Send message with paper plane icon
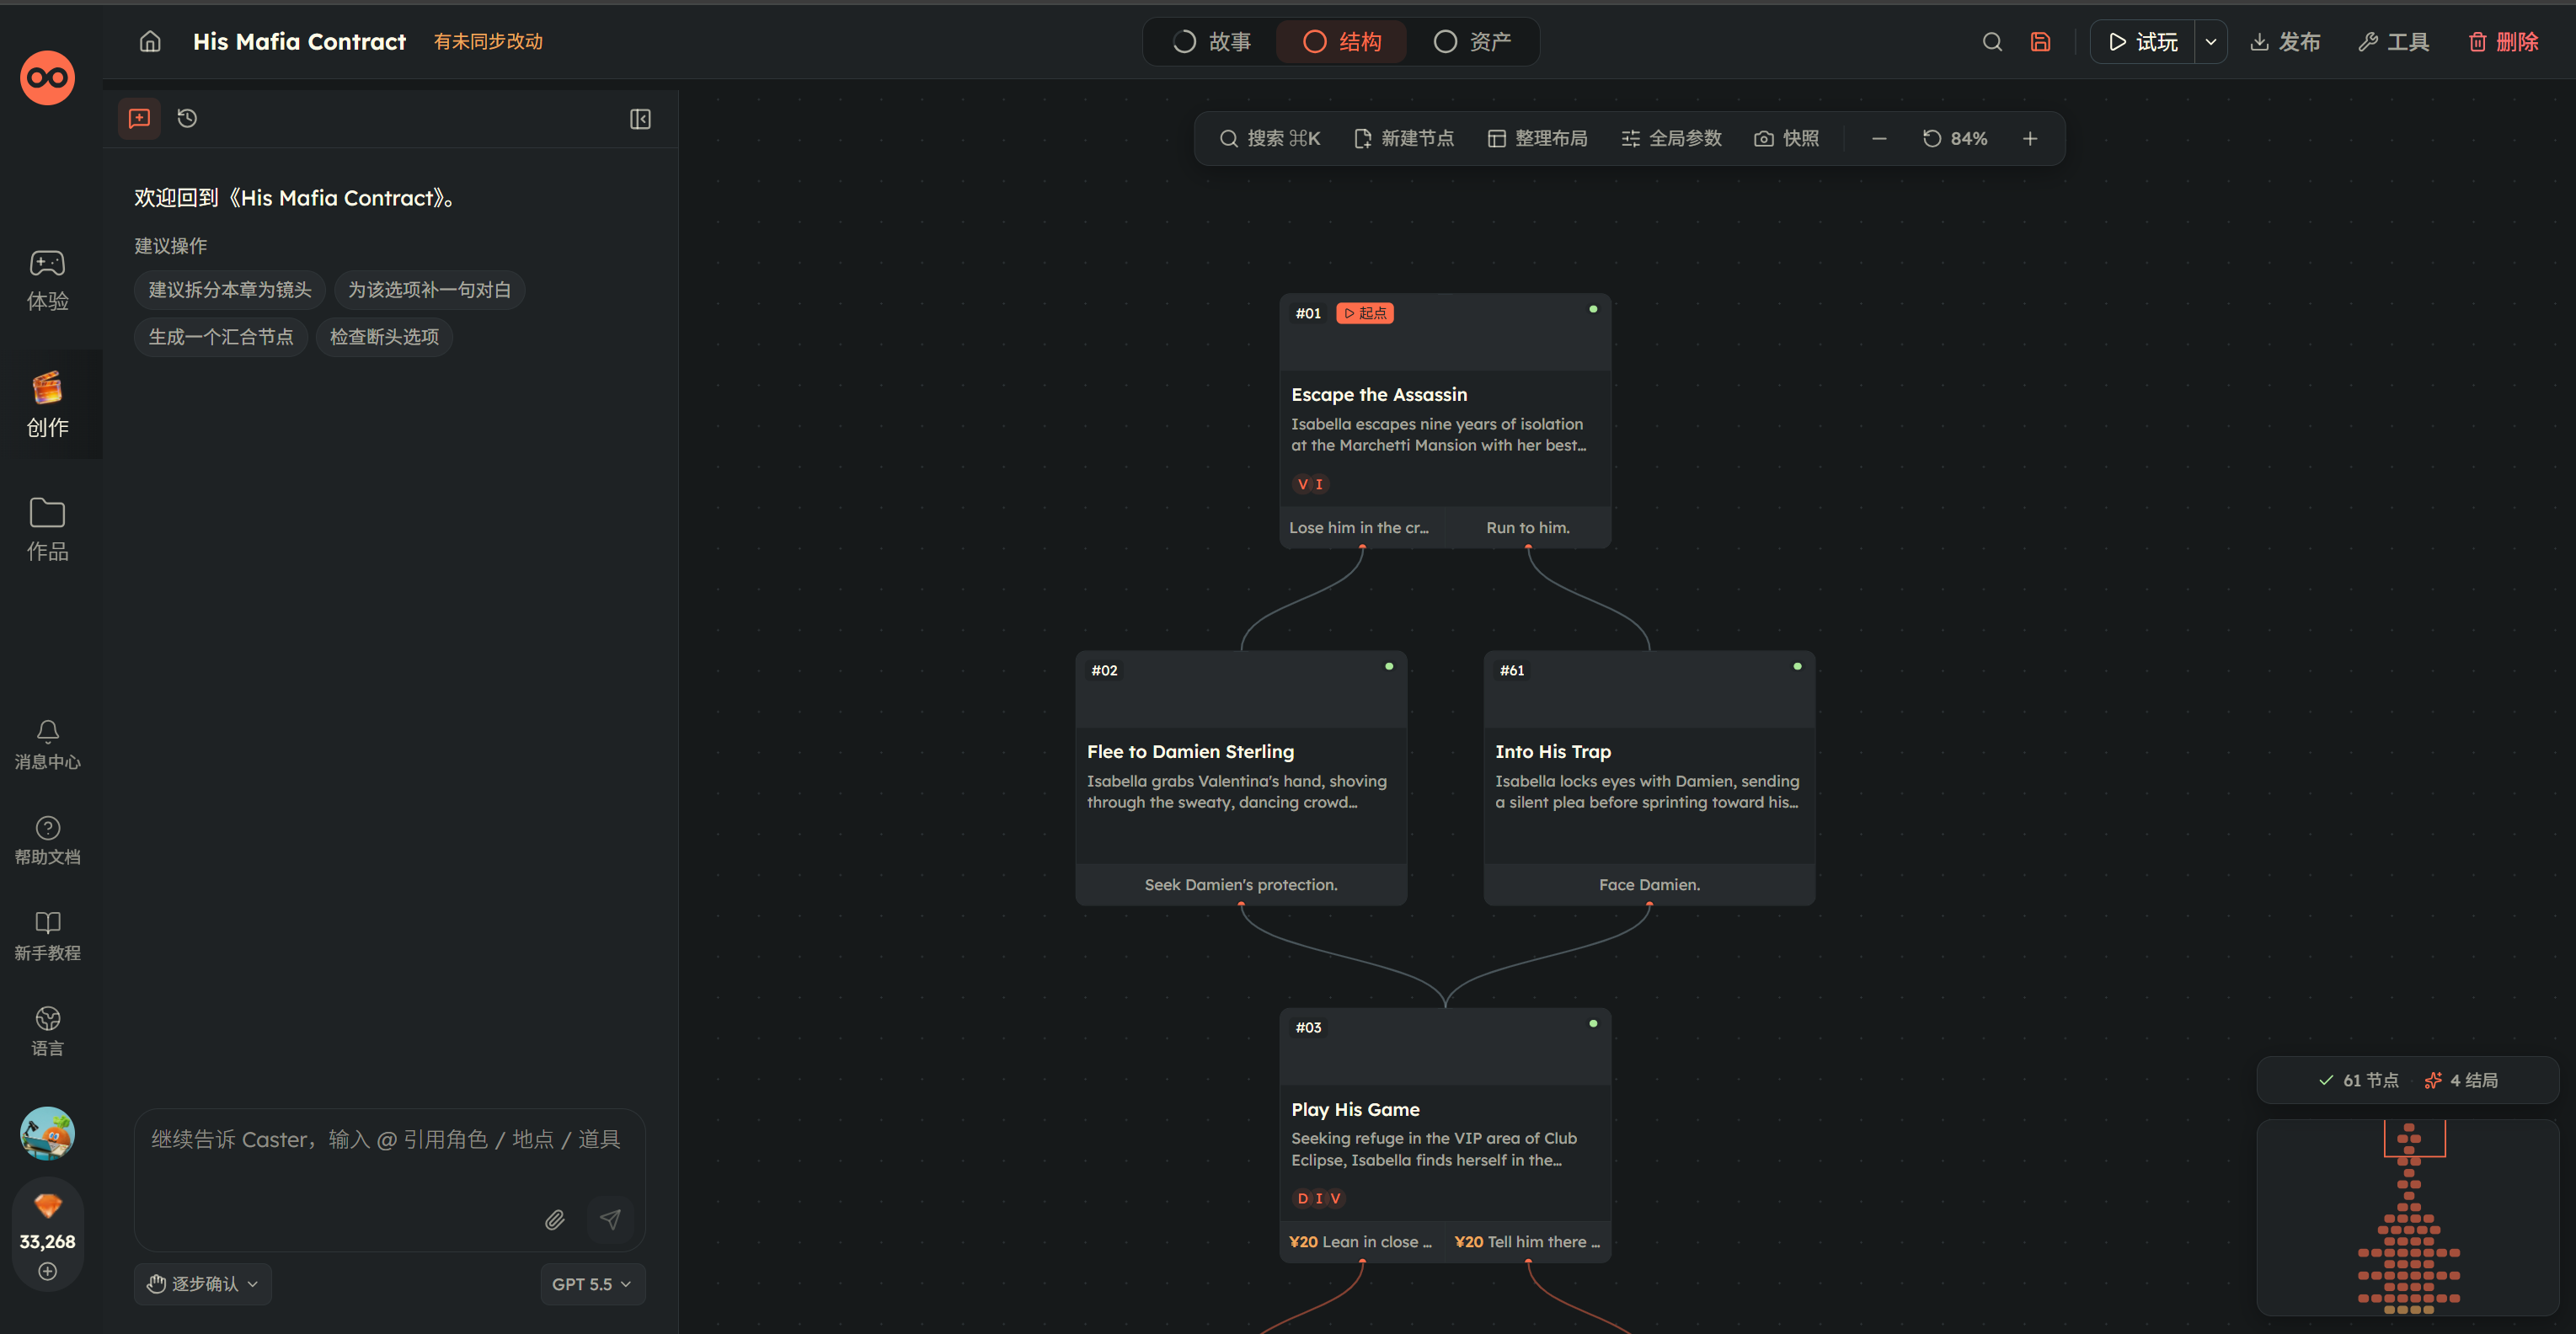Screen dimensions: 2576x1334 coord(610,1219)
